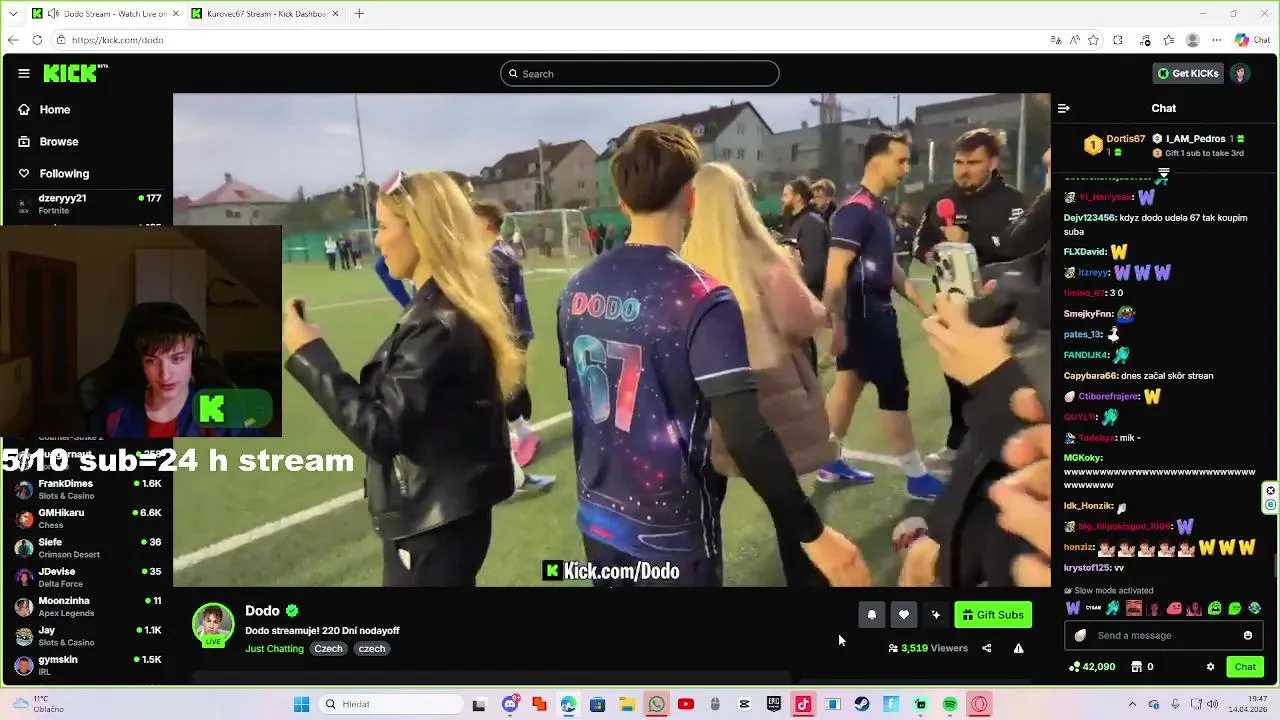The height and width of the screenshot is (720, 1280).
Task: Click I_AM_Pedros gifter name in chat
Action: click(x=1195, y=139)
